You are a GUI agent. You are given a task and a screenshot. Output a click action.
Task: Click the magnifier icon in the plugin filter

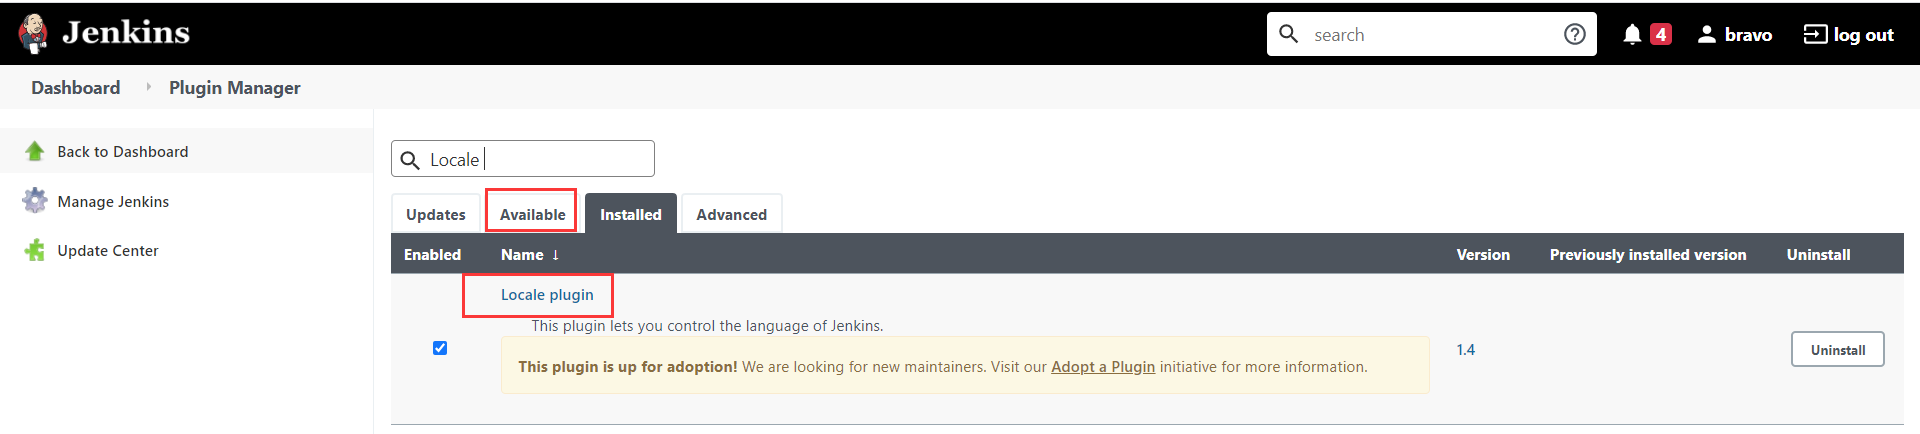pos(410,160)
